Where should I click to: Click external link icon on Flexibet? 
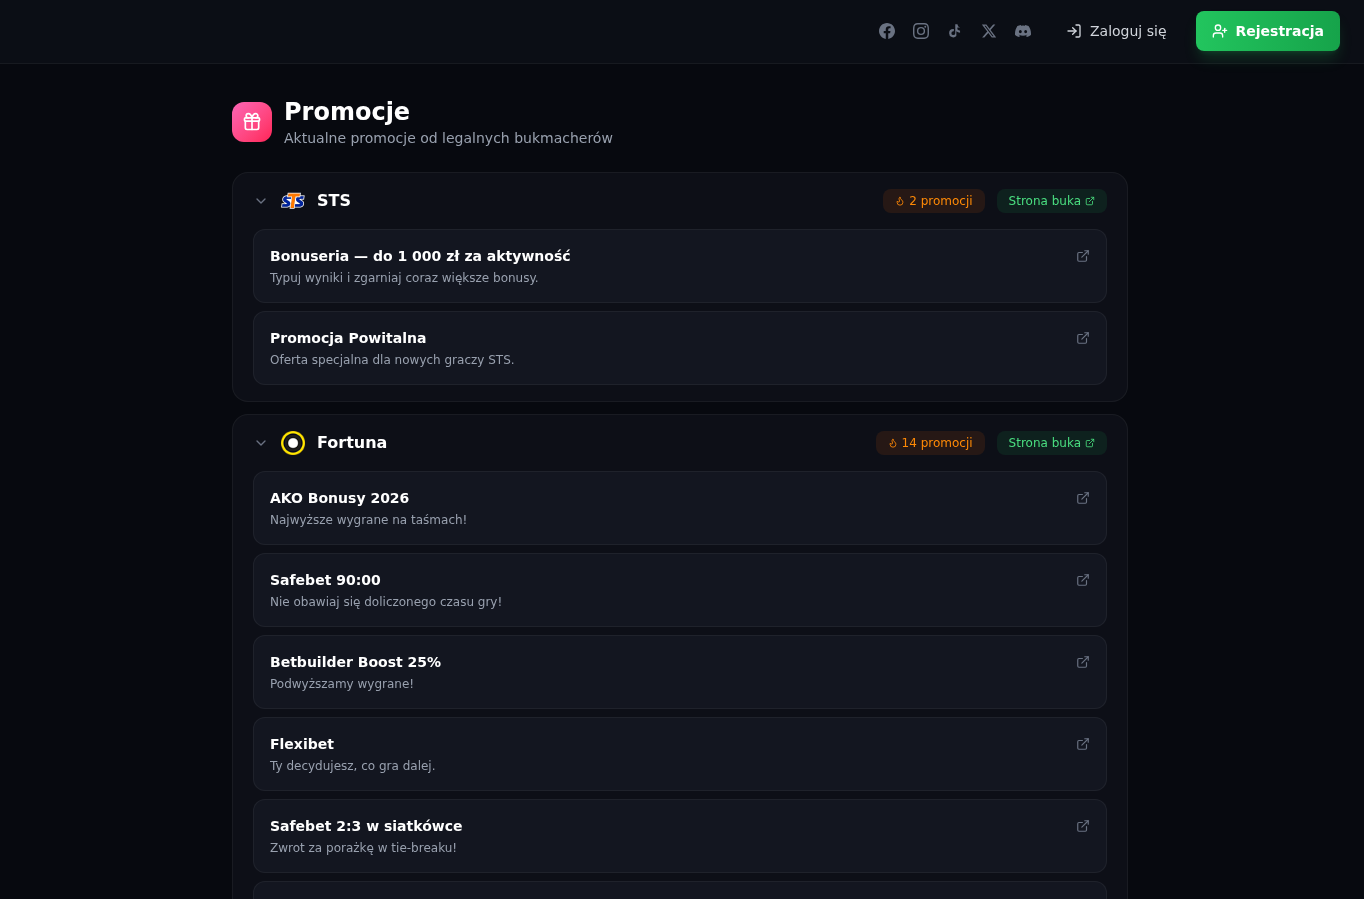coord(1082,744)
